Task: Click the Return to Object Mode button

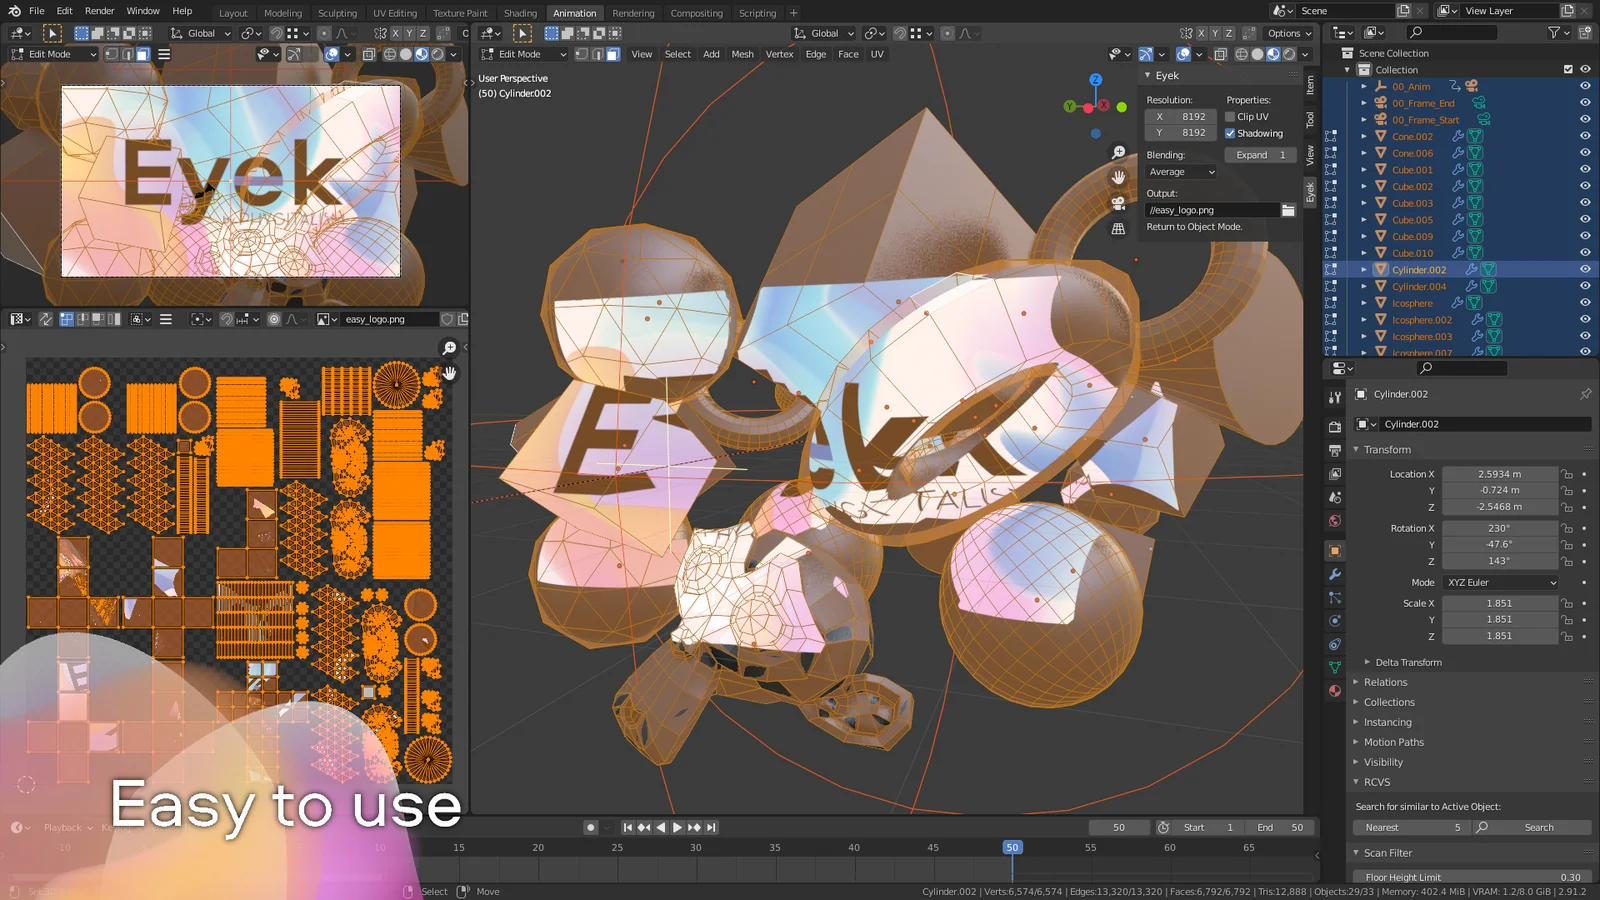Action: (1194, 227)
